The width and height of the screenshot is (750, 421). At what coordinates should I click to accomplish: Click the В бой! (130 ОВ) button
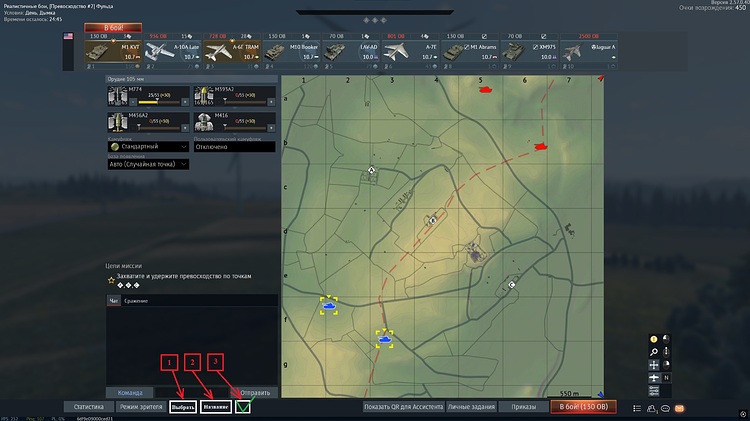tap(584, 407)
